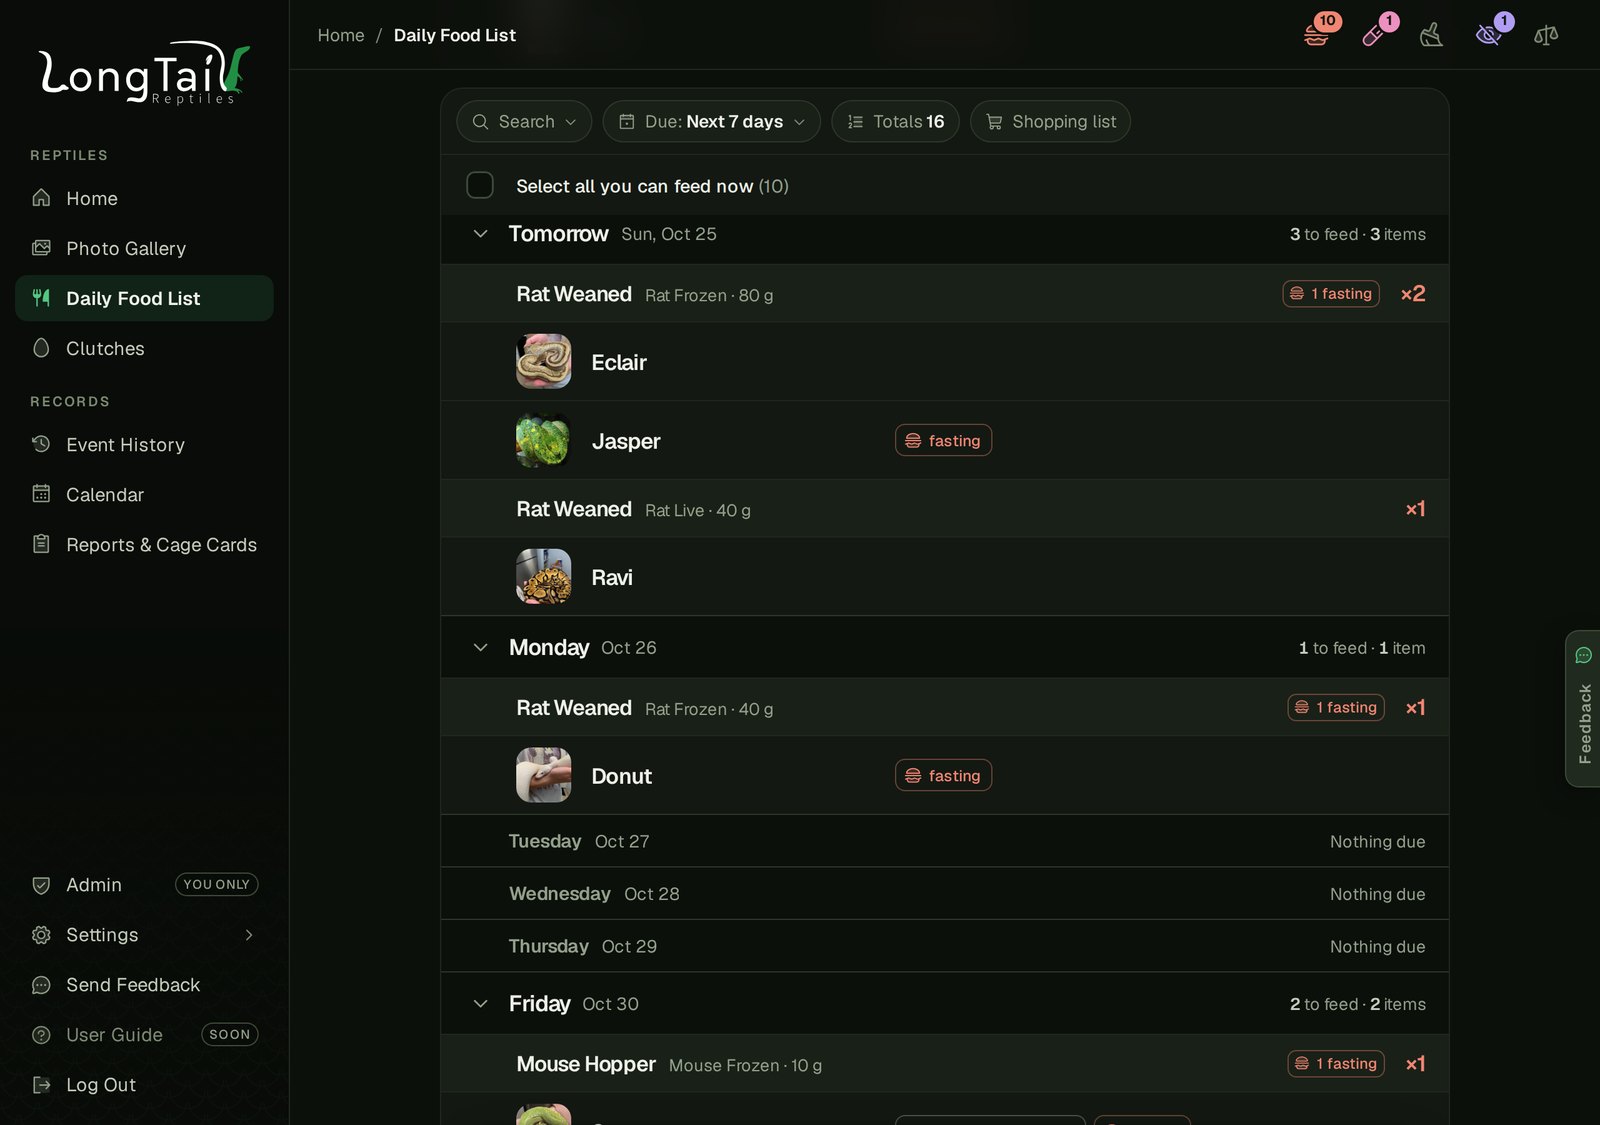Click Eclair's snake thumbnail
The width and height of the screenshot is (1600, 1125).
tap(544, 361)
